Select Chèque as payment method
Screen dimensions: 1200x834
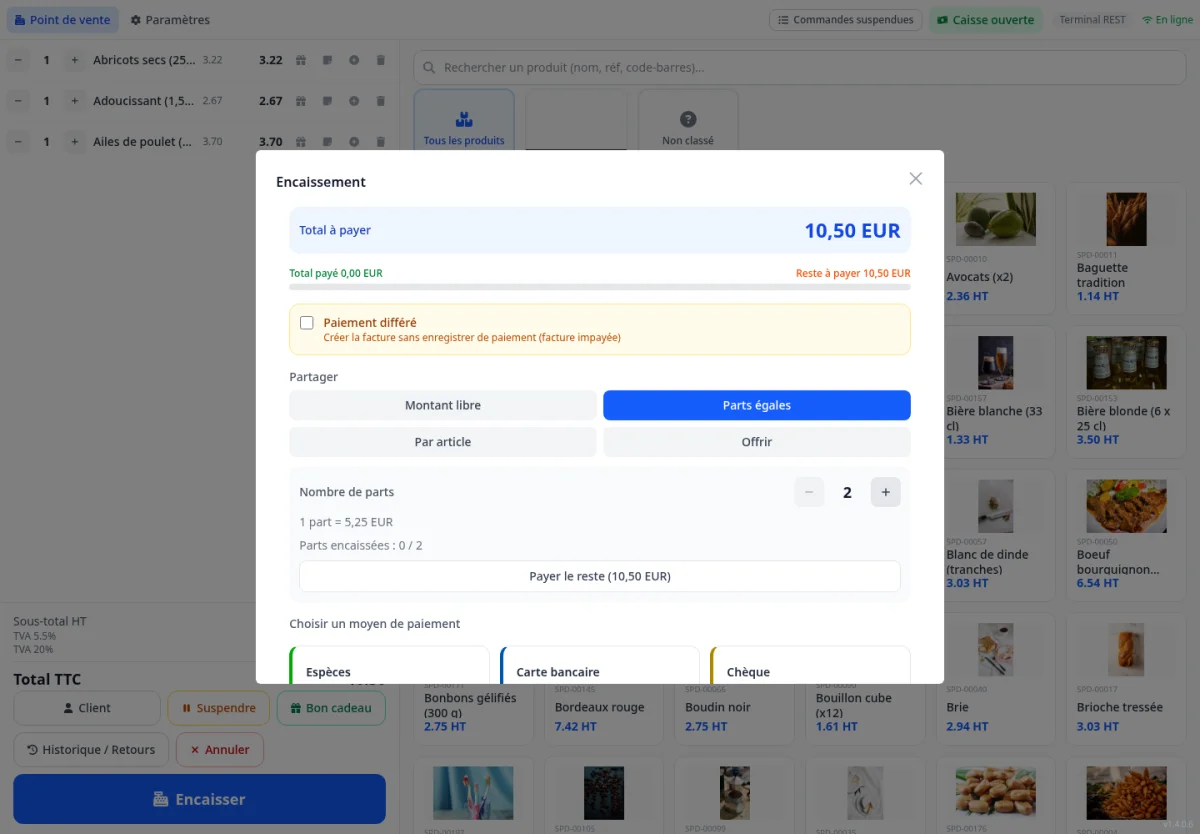click(x=810, y=665)
